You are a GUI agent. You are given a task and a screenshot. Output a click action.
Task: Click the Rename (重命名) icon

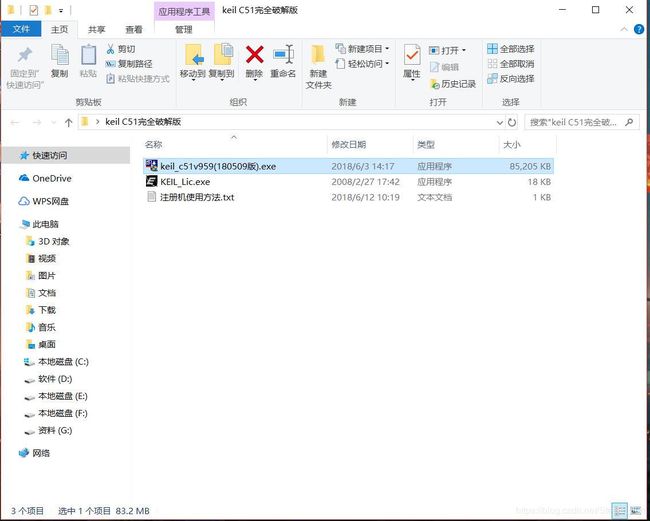point(283,54)
